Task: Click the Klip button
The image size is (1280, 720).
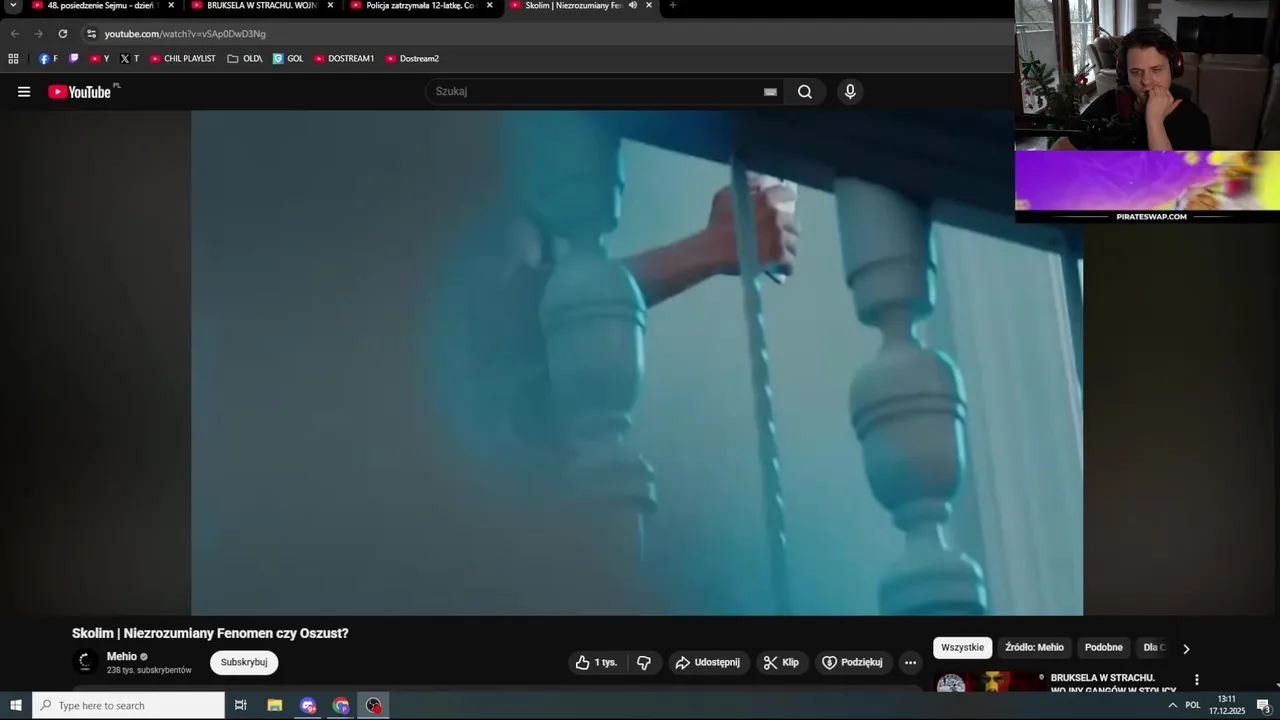Action: (781, 662)
